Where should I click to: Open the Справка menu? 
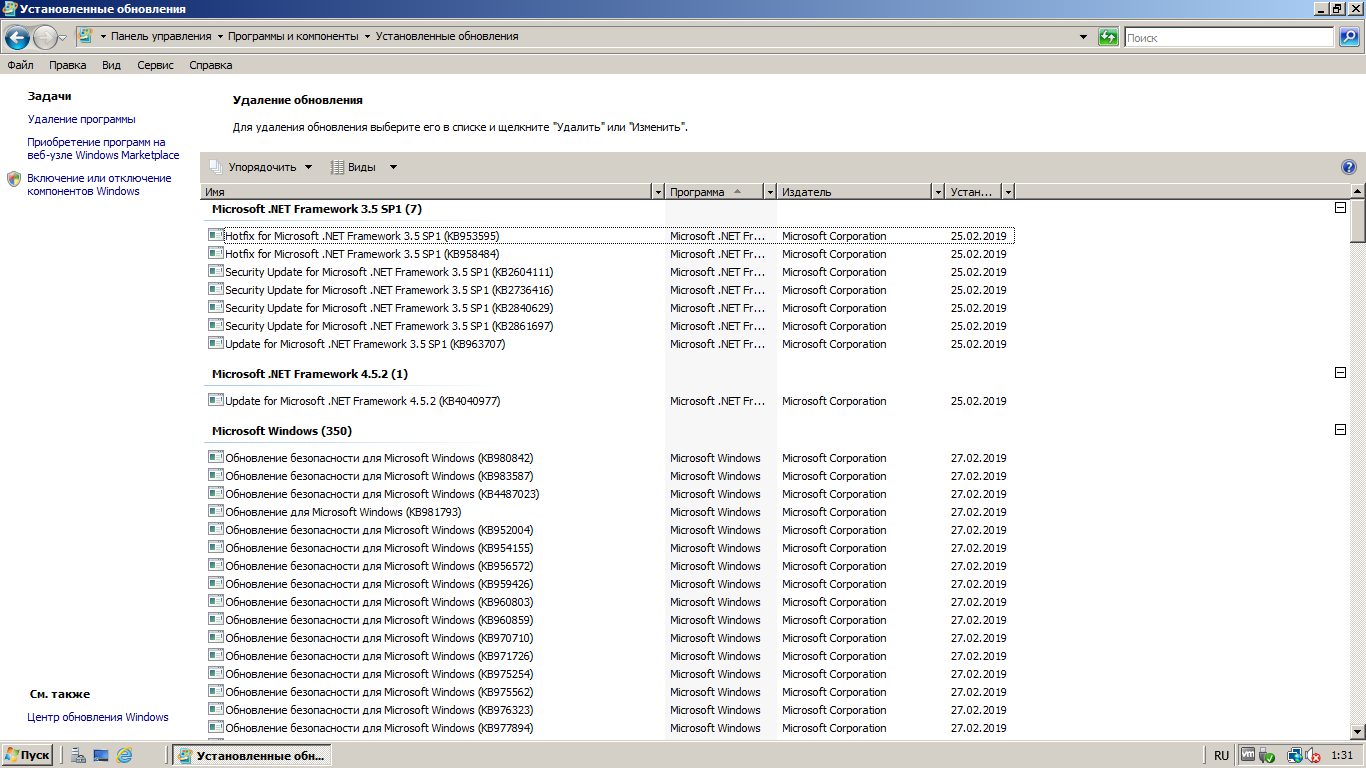click(x=210, y=65)
